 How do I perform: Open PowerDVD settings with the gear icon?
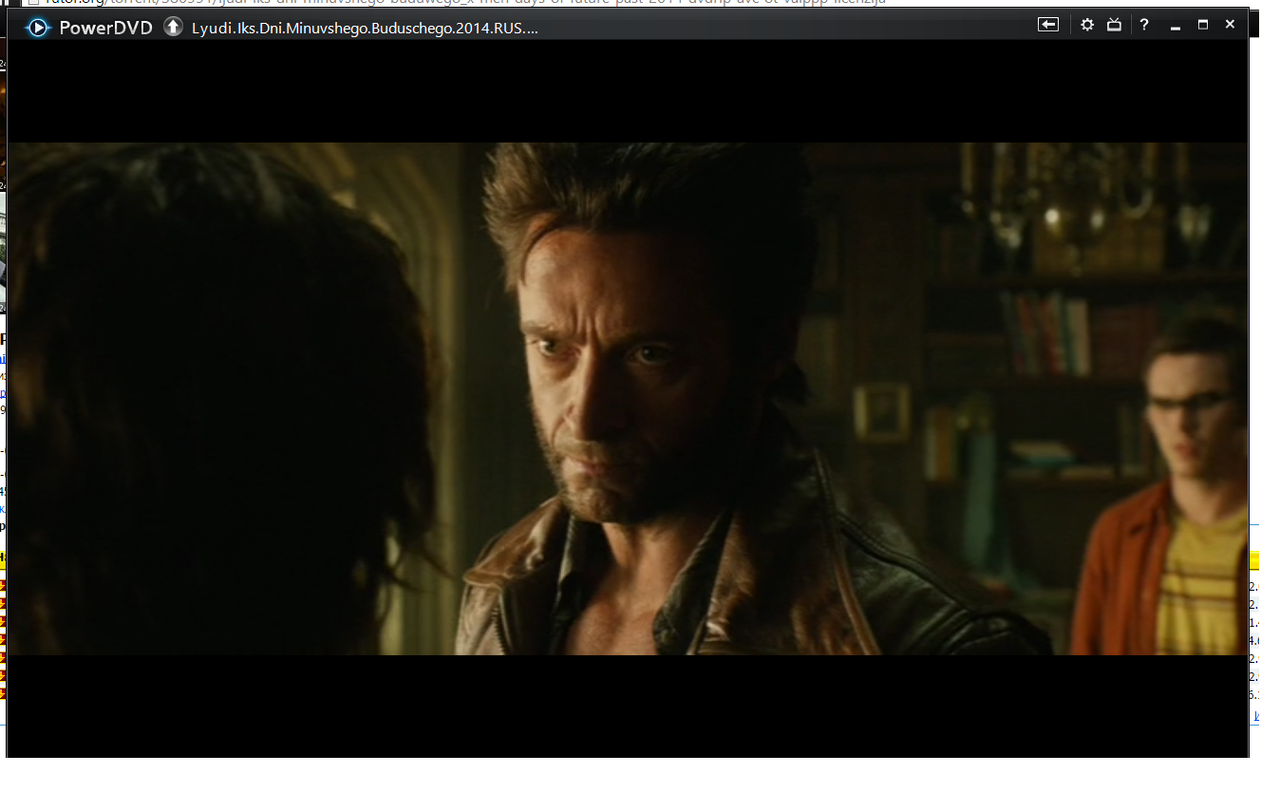point(1087,25)
